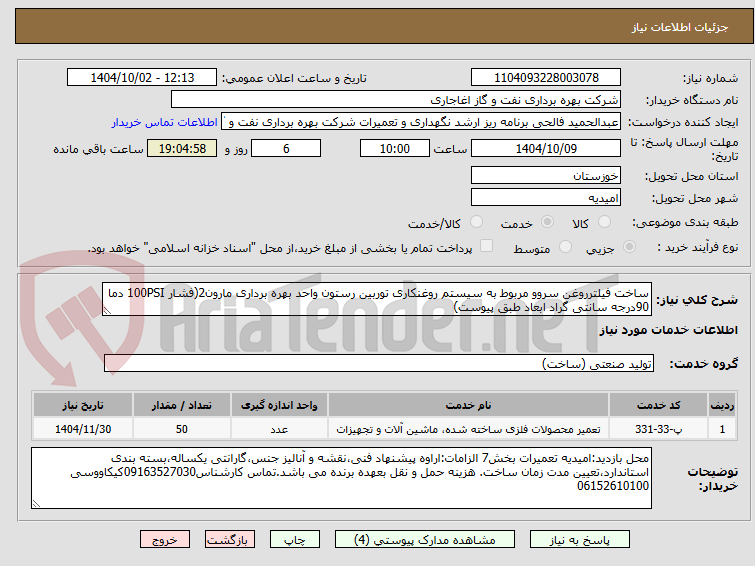This screenshot has width=755, height=566.
Task: Select the کالا/خدمت radio button
Action: pyautogui.click(x=476, y=222)
